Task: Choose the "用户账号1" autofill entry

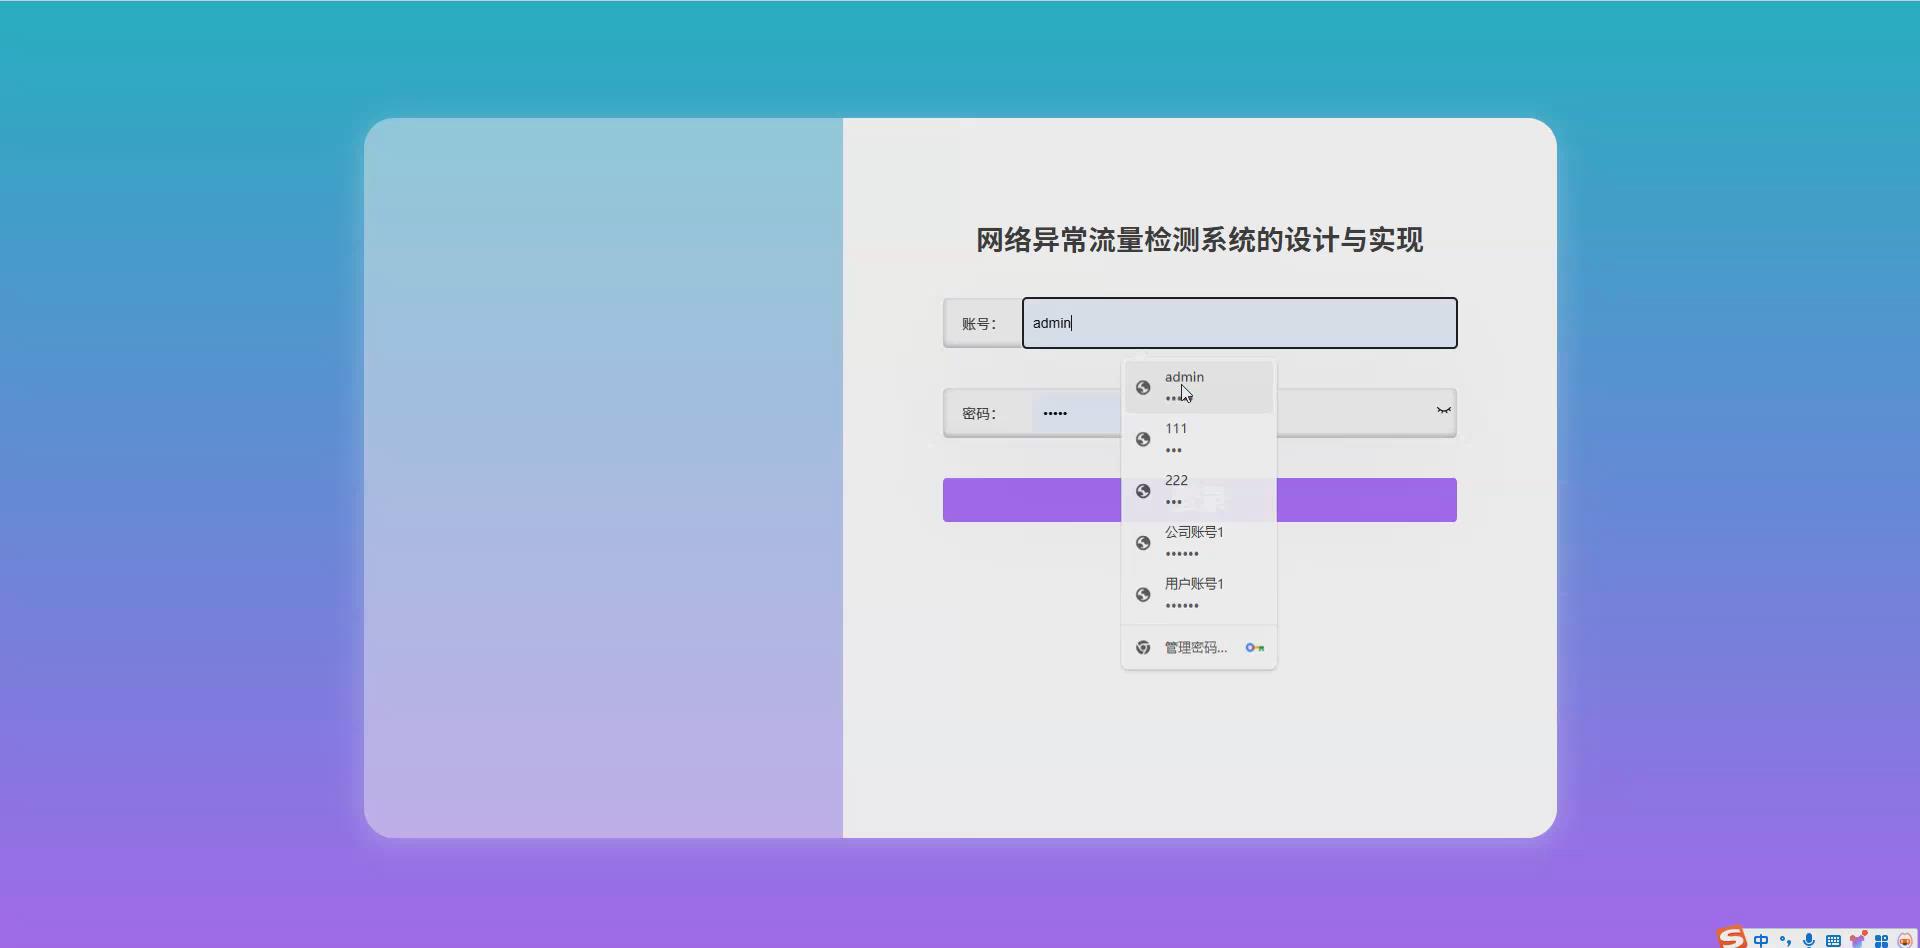Action: pos(1199,594)
